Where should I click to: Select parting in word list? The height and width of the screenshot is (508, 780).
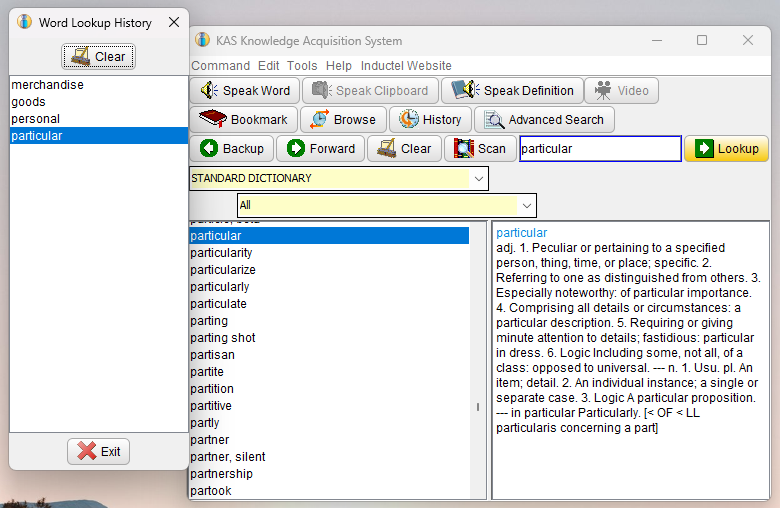pyautogui.click(x=329, y=320)
